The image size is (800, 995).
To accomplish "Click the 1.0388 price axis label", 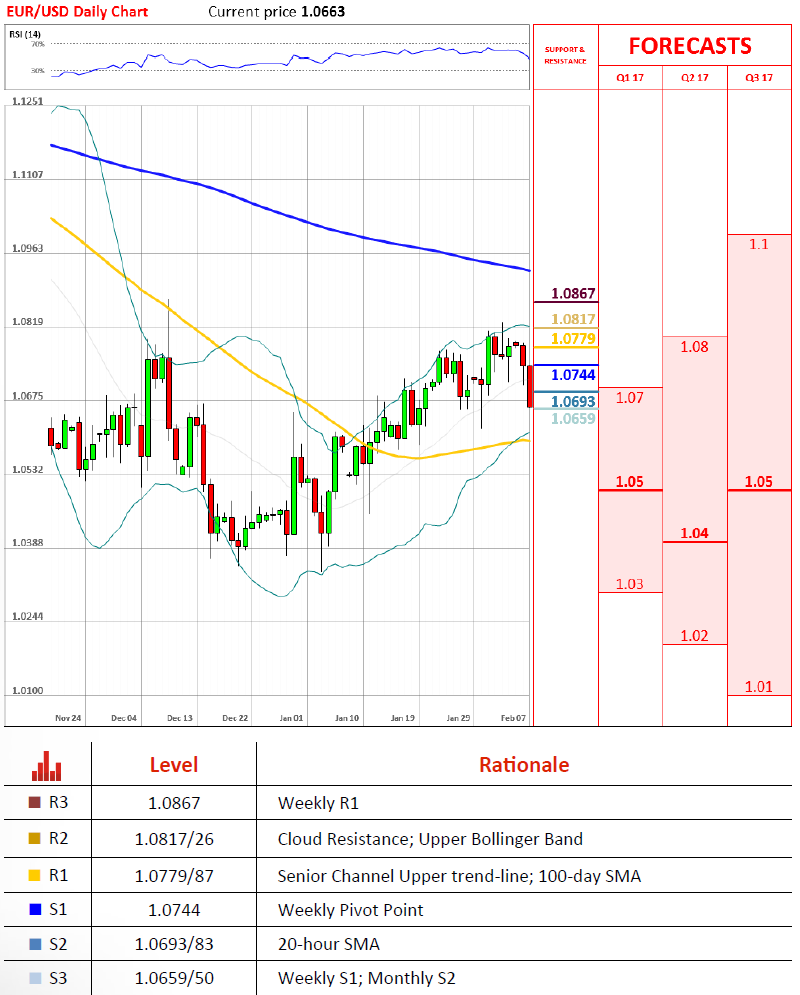I will [x=28, y=543].
